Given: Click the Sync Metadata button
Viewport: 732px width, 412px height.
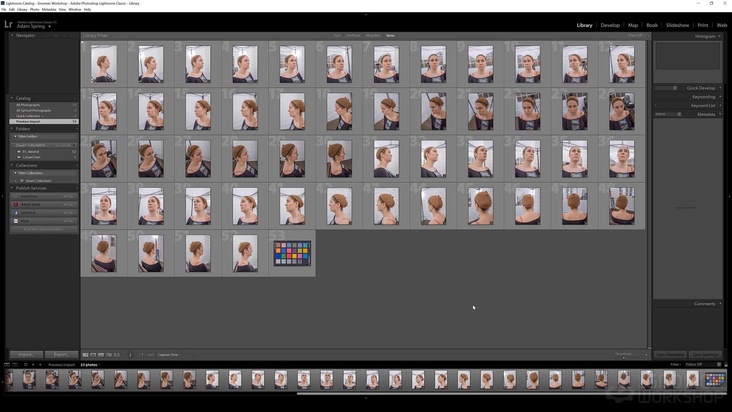Looking at the screenshot, I should click(670, 355).
